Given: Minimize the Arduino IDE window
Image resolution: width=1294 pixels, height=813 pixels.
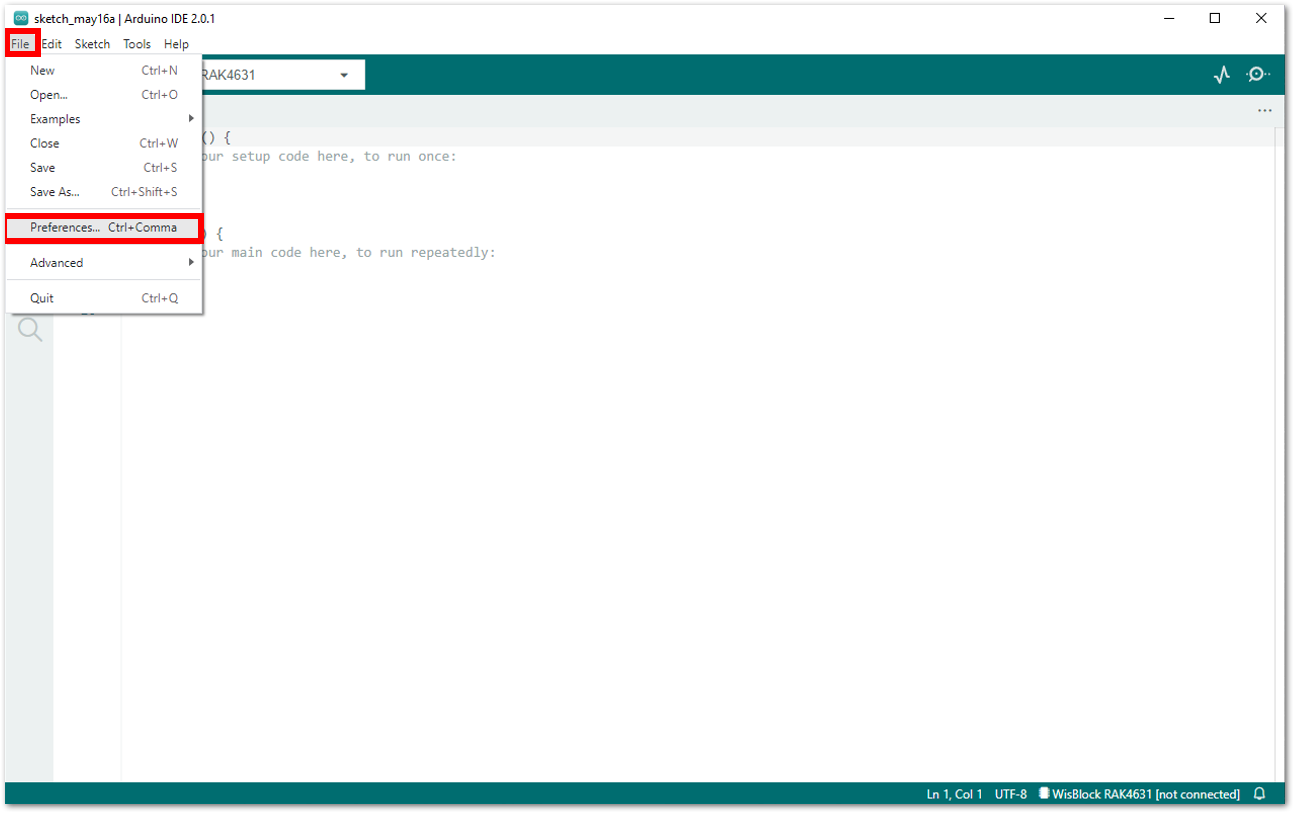Looking at the screenshot, I should (x=1168, y=18).
